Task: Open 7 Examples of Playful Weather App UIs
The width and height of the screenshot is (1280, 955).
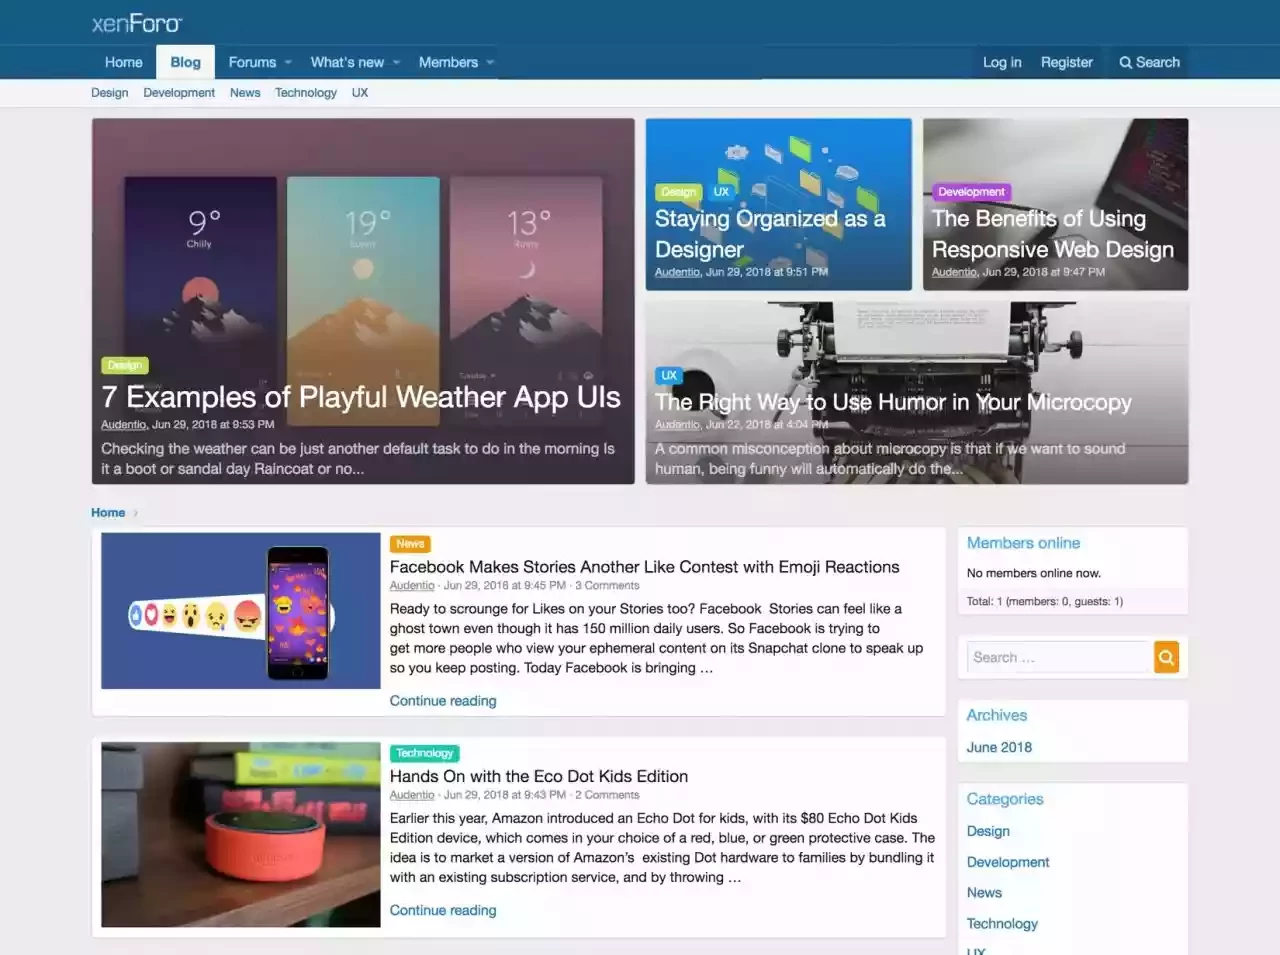Action: 361,397
